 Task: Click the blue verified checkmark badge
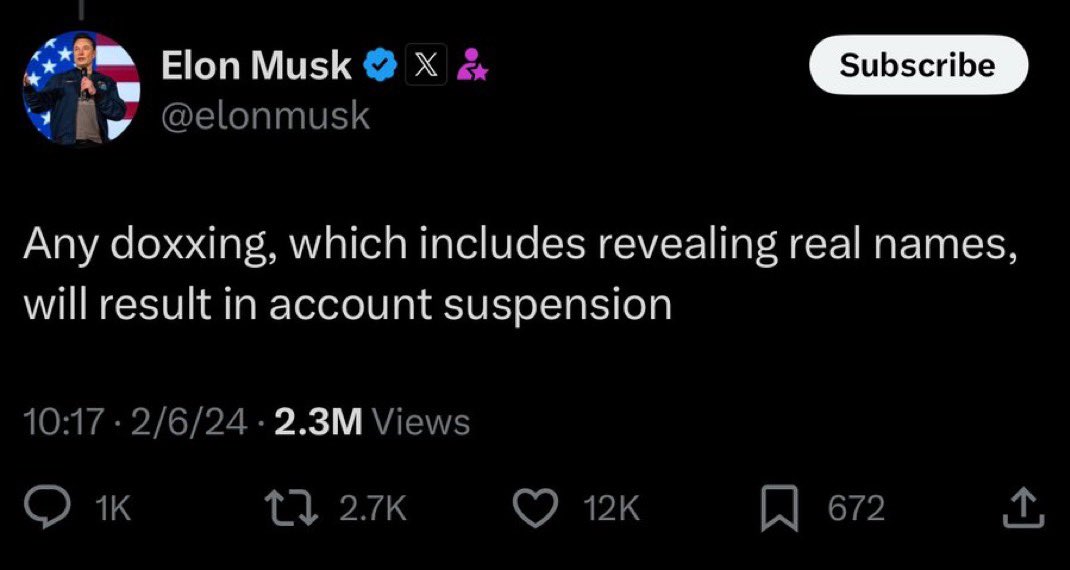click(x=377, y=67)
